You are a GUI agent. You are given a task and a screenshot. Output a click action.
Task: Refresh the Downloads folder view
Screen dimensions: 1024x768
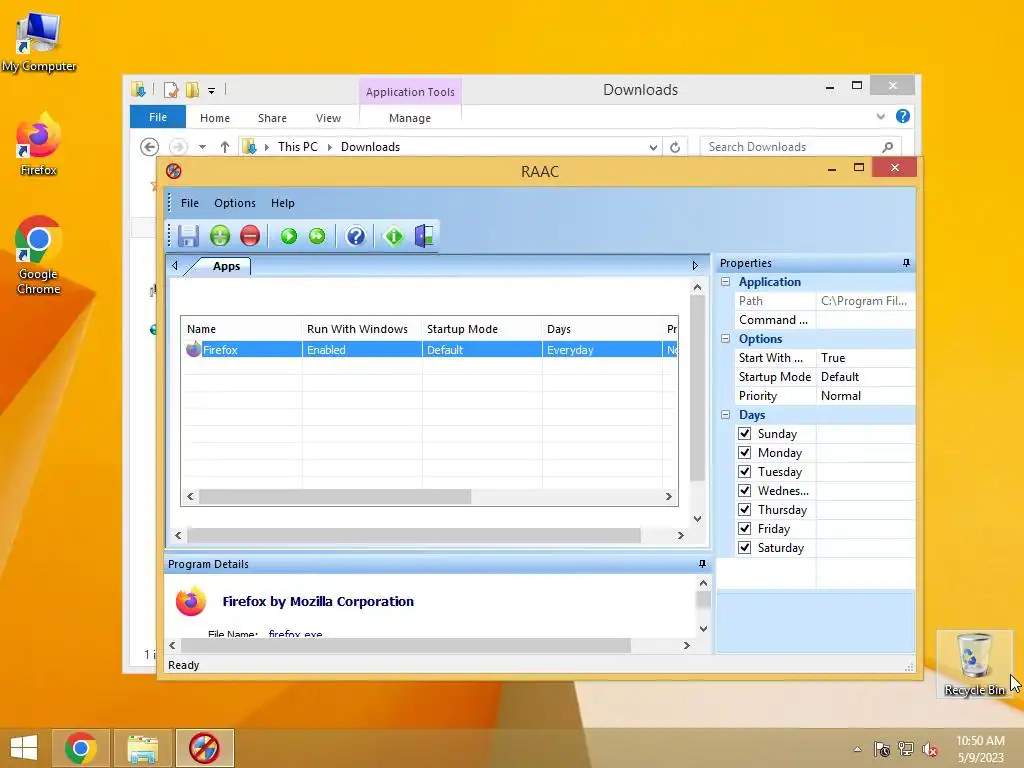click(675, 147)
